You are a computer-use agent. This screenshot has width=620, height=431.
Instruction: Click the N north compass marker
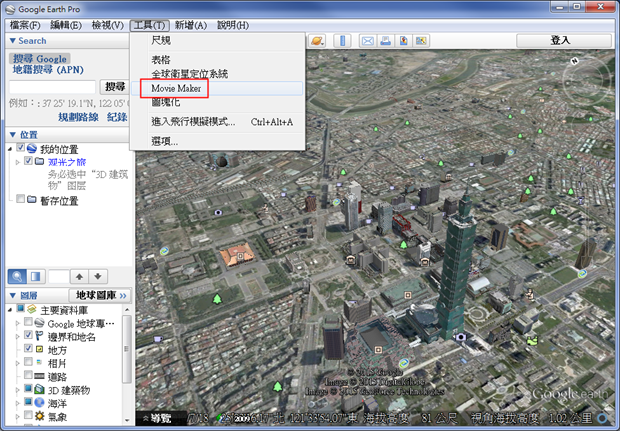pos(575,61)
